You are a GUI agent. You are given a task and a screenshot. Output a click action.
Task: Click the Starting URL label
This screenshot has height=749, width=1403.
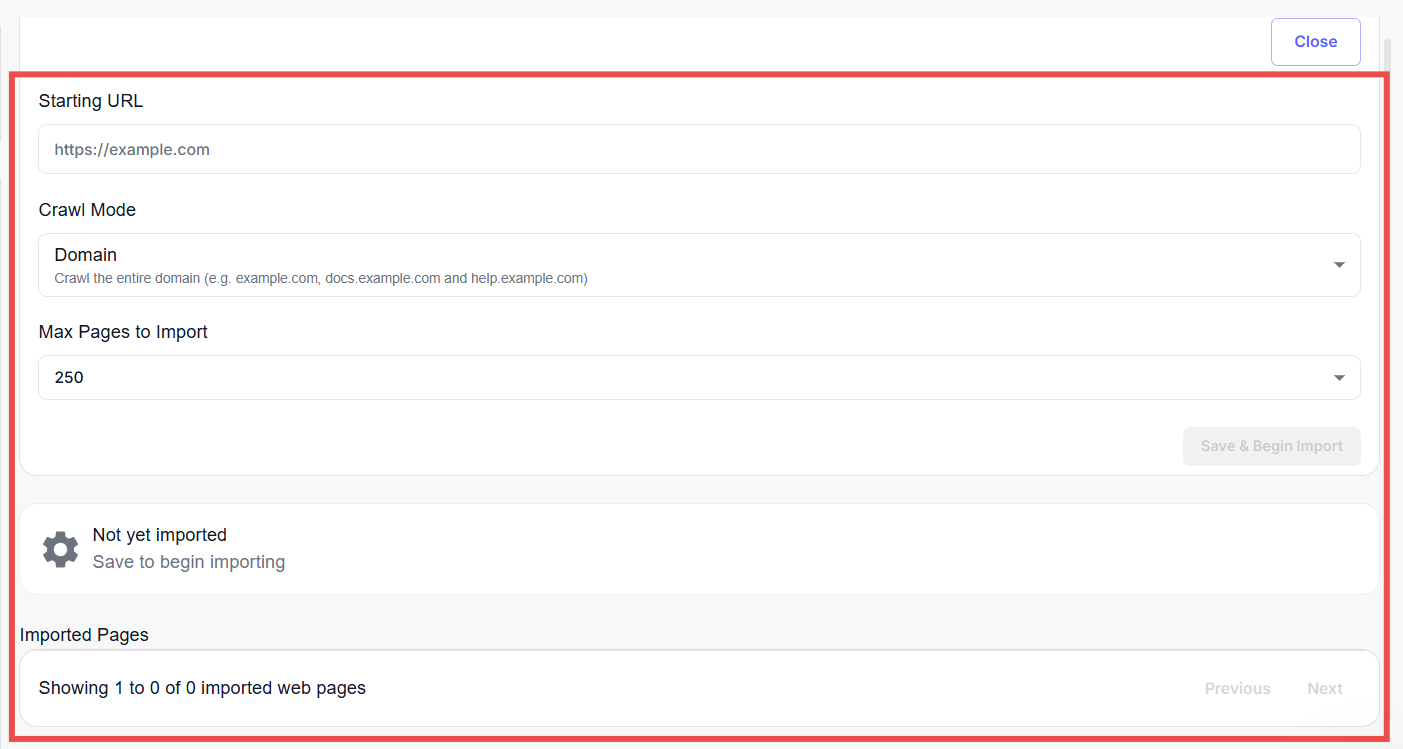tap(91, 101)
